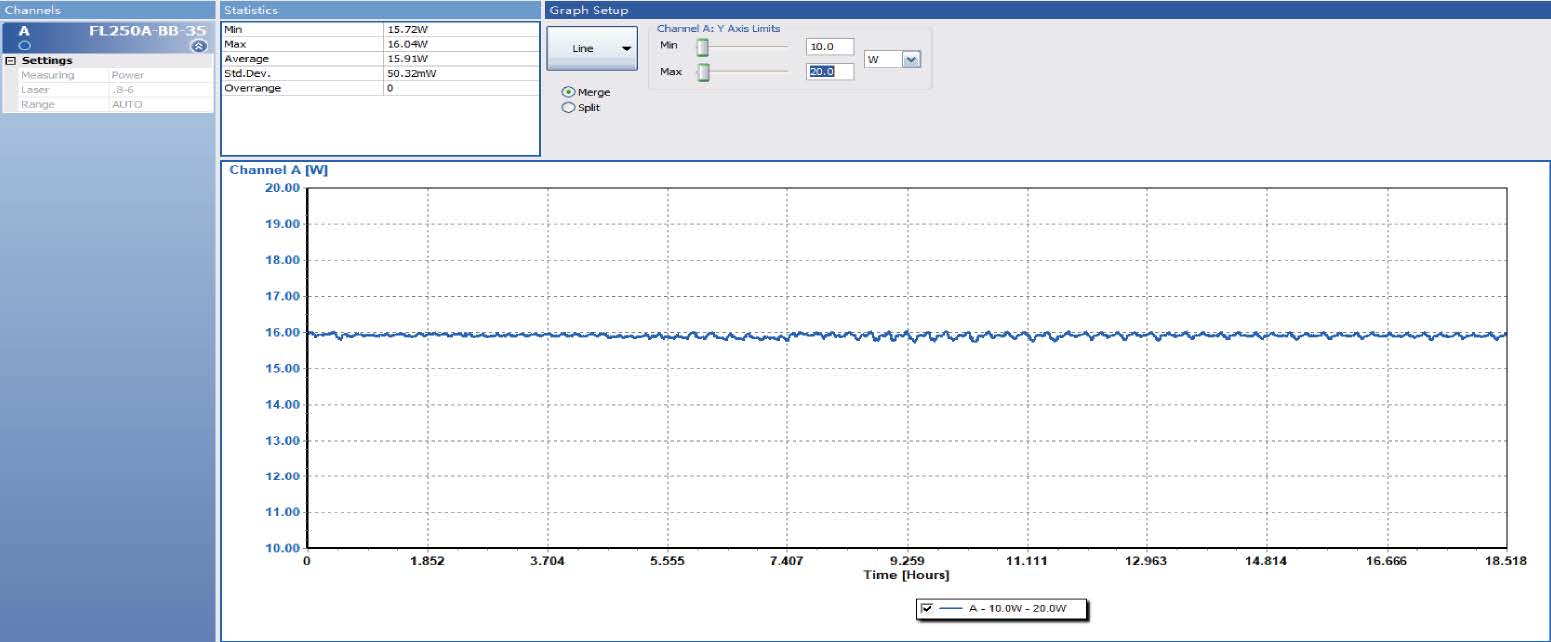
Task: Uncheck channel A in the graph legend
Action: tap(926, 608)
